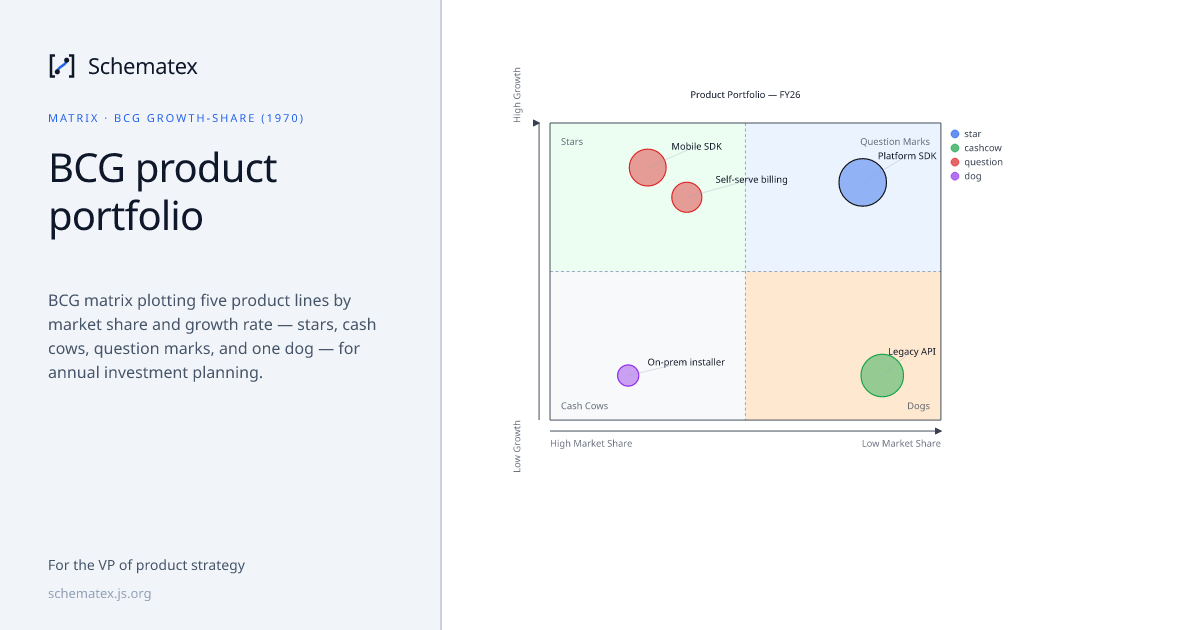Screen dimensions: 1200x630
Task: Click the 'Low Growth' axis label
Action: click(518, 446)
